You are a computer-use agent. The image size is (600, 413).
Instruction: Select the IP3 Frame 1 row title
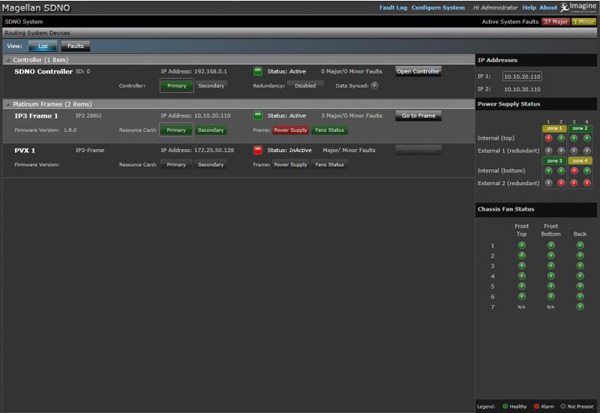tap(36, 116)
